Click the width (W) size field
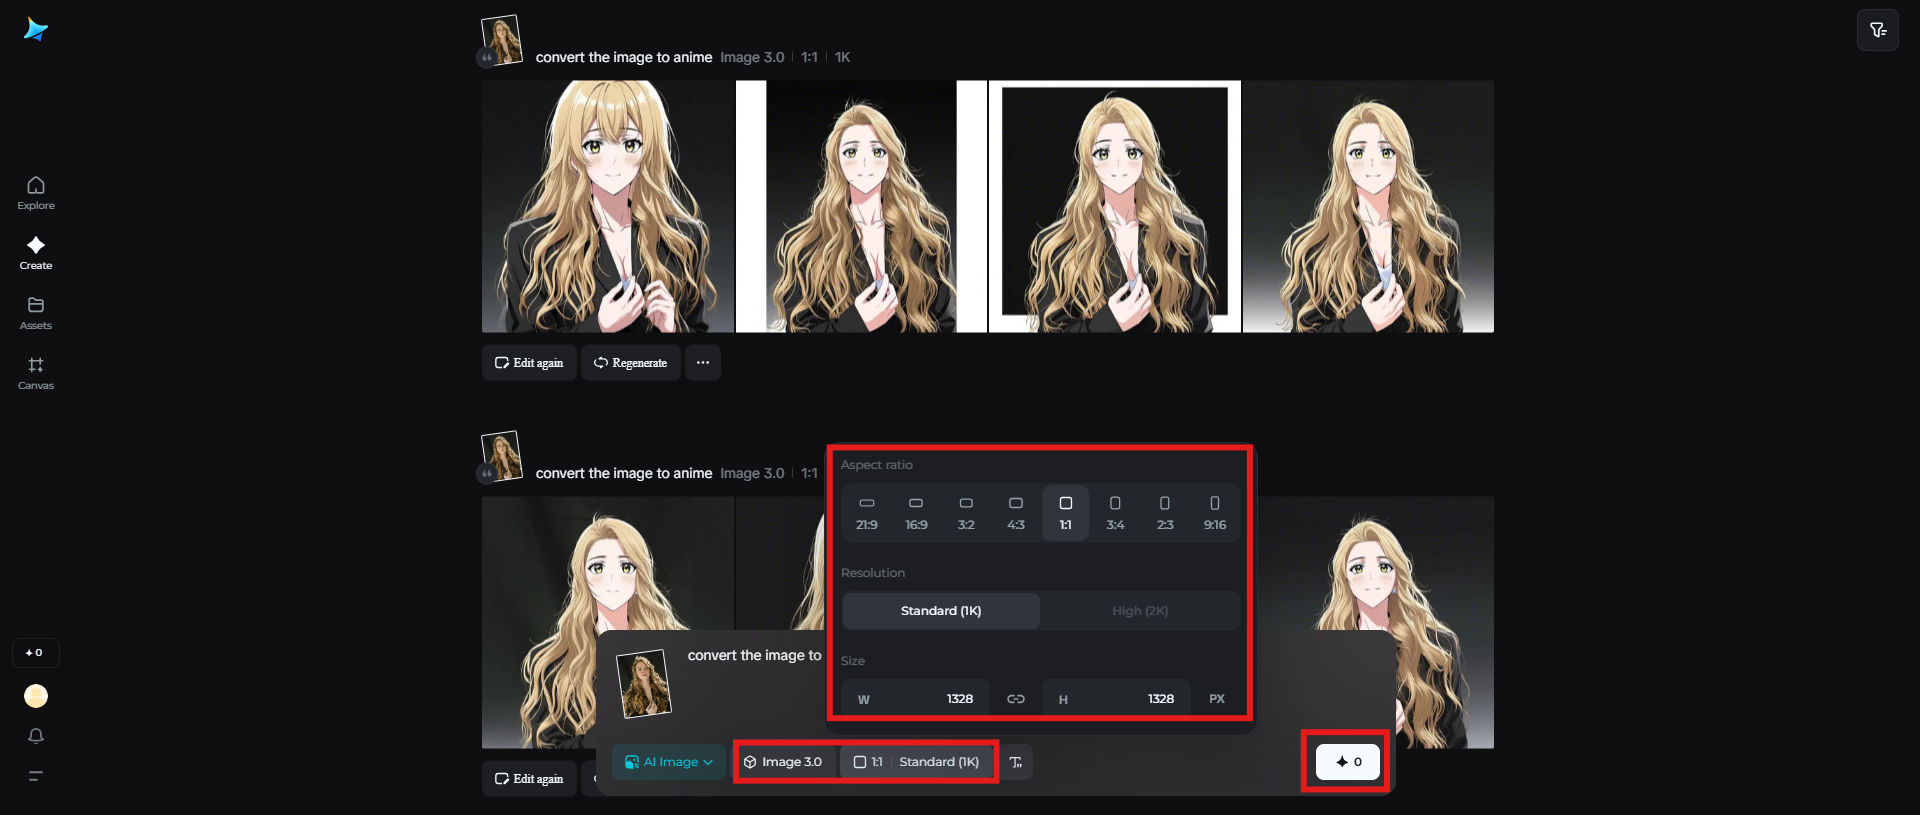 [916, 699]
